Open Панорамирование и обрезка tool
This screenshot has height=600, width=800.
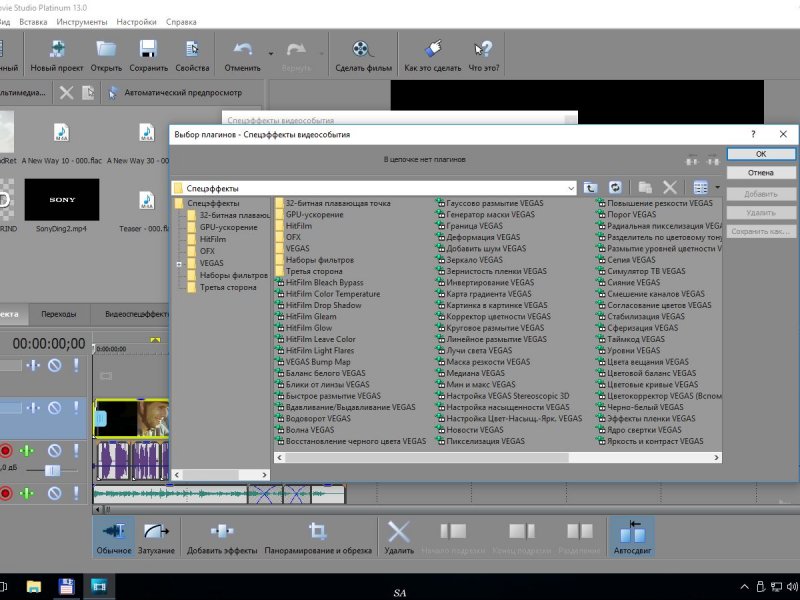pos(318,537)
